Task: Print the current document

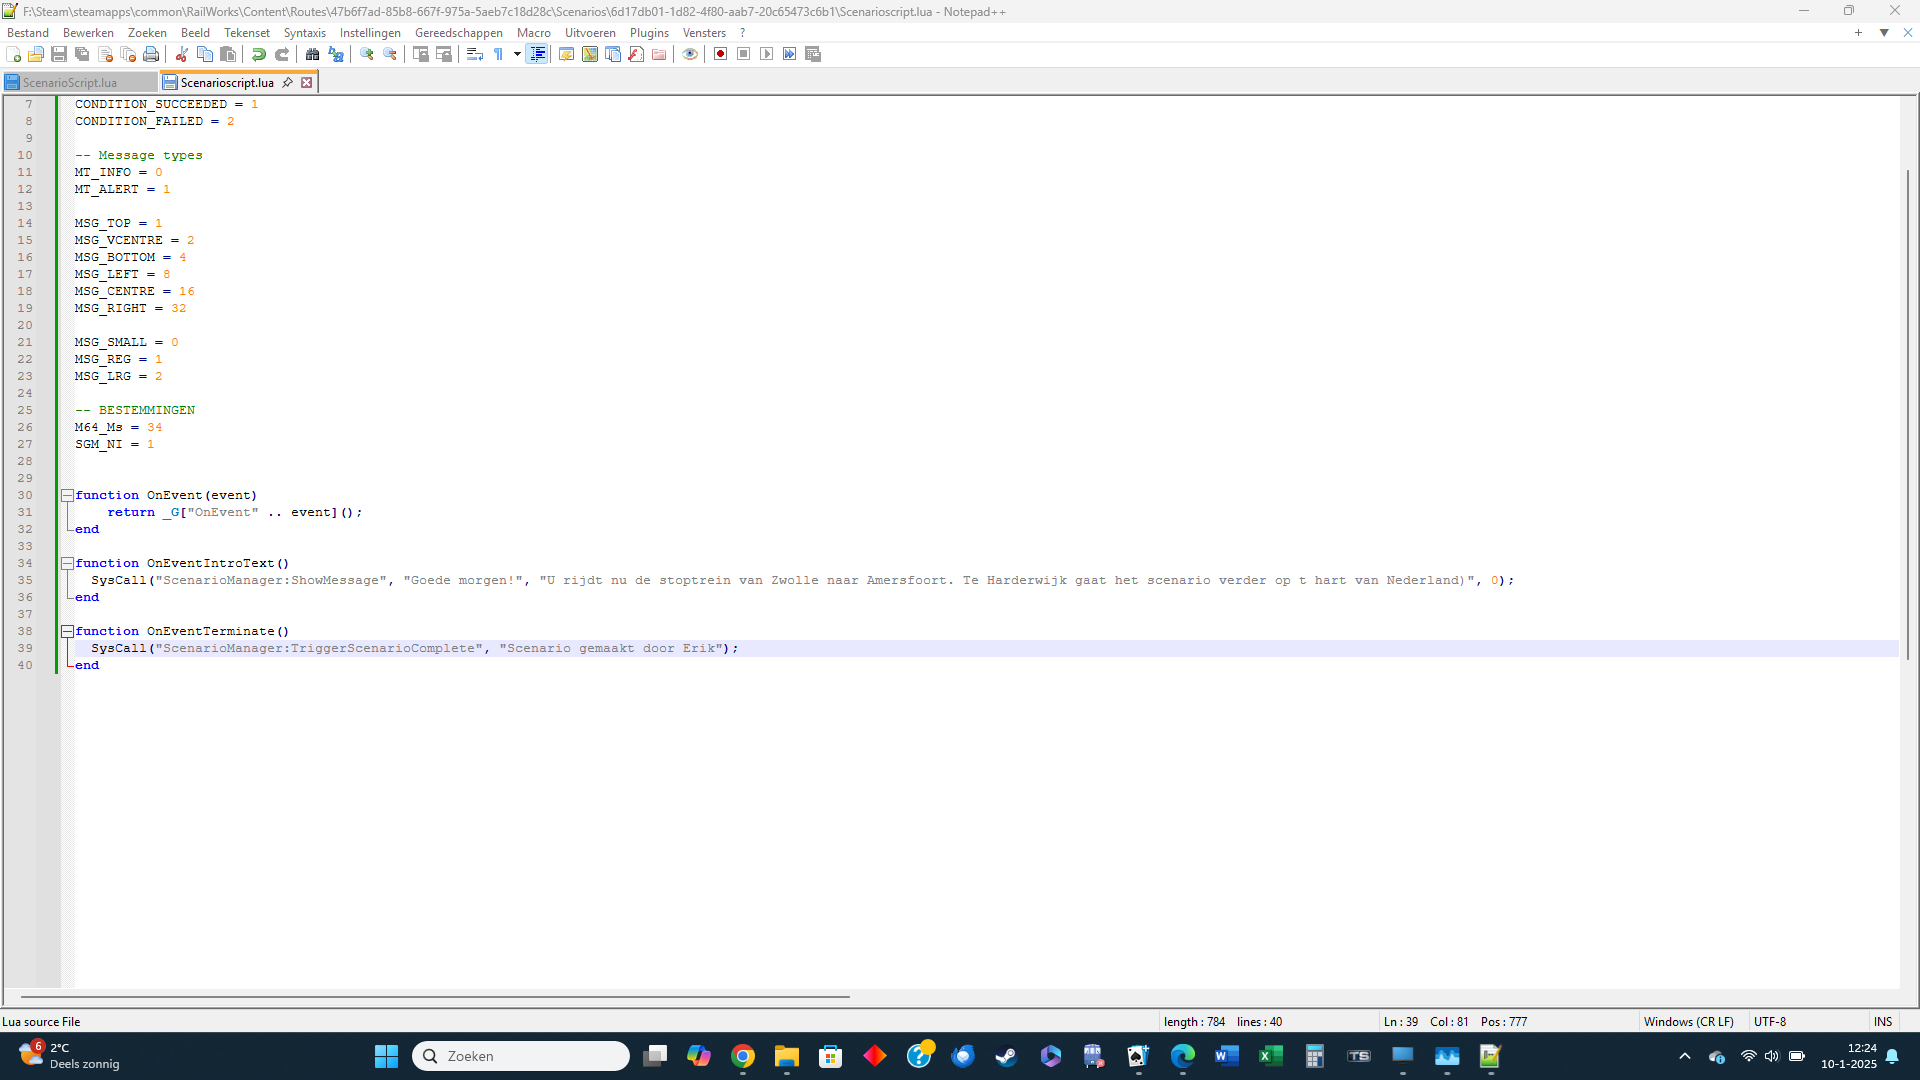Action: (151, 54)
